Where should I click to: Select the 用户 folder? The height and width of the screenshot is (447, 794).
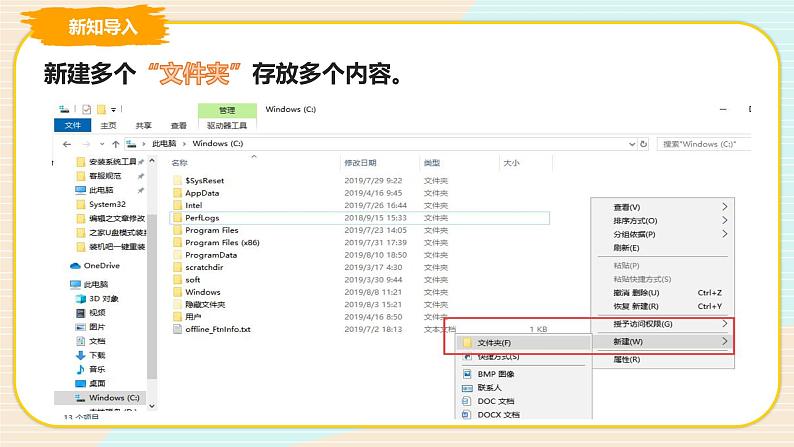pyautogui.click(x=193, y=317)
